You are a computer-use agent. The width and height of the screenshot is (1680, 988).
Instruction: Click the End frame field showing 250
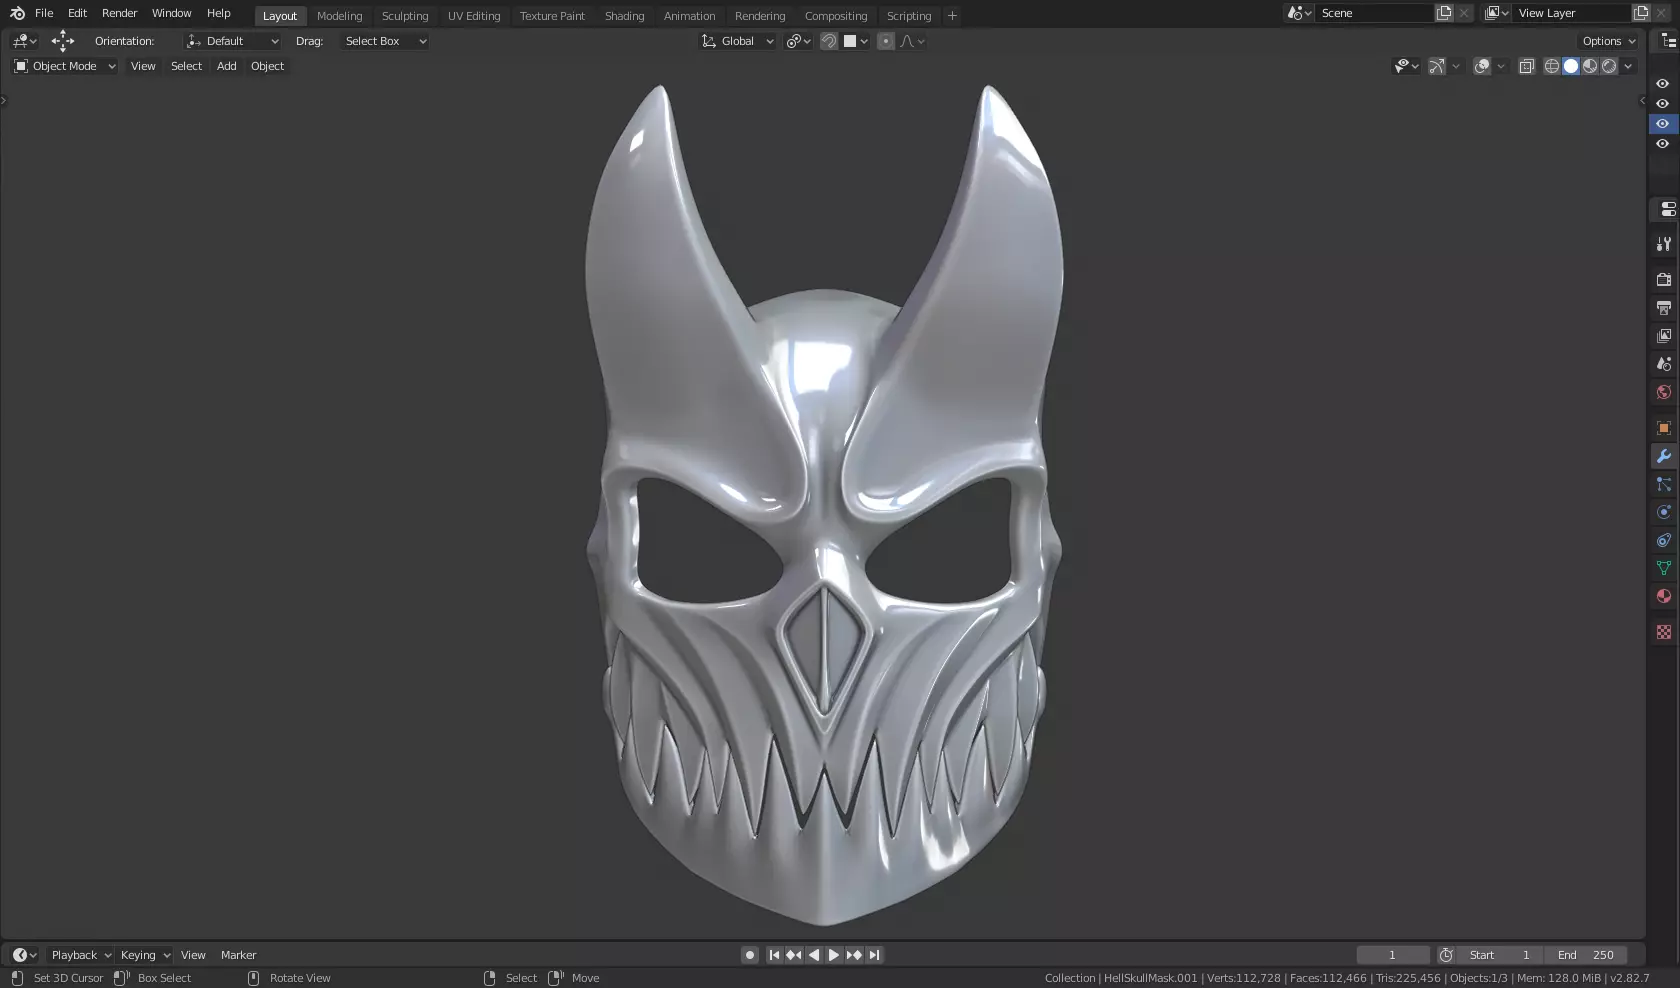[x=1585, y=955]
